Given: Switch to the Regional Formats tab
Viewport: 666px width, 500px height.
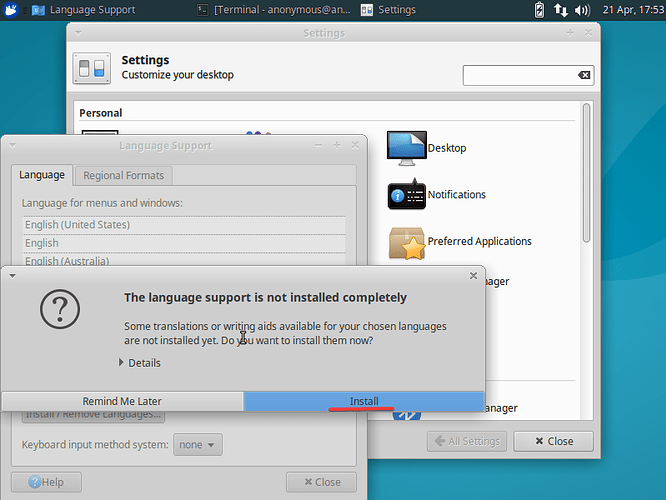Looking at the screenshot, I should click(124, 175).
